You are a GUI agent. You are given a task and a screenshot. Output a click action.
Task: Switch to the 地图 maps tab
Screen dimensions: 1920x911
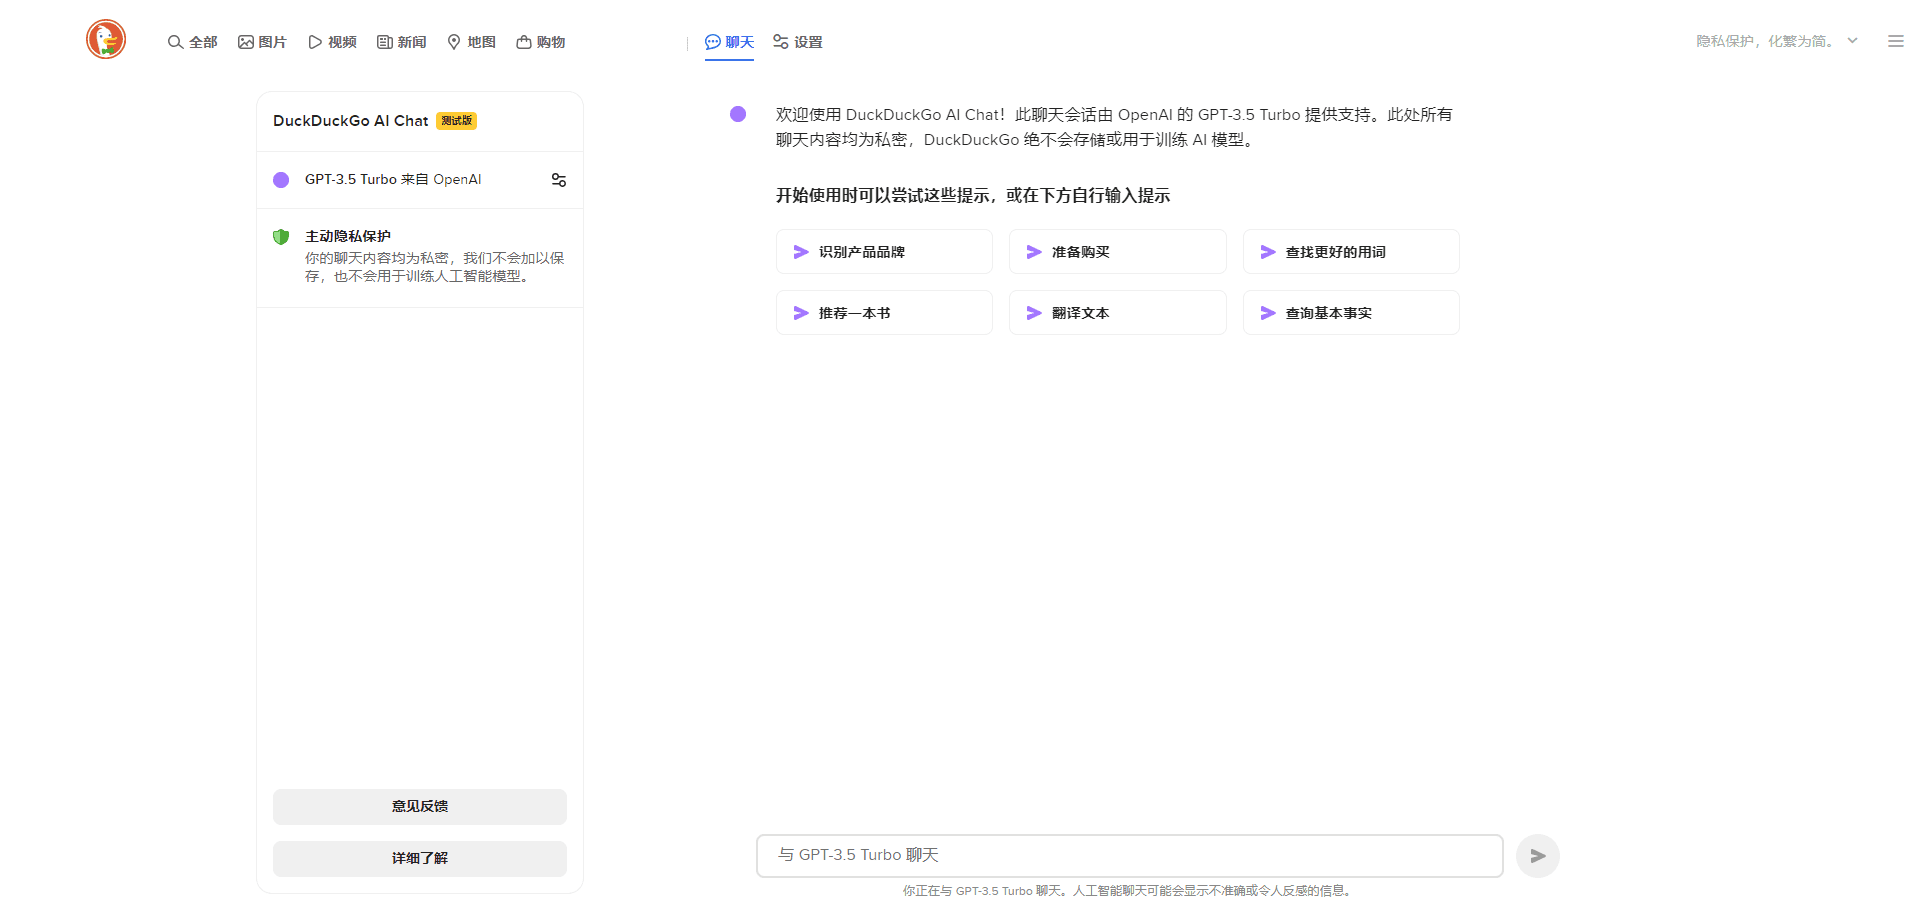[471, 42]
